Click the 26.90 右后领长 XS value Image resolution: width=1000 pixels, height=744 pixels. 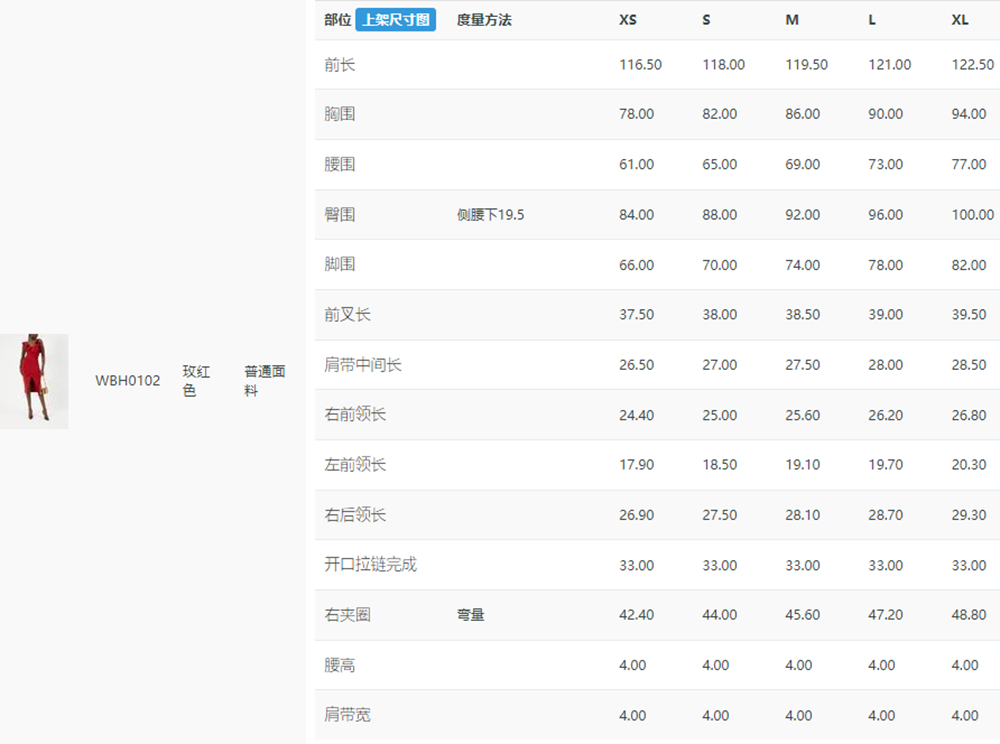coord(636,515)
